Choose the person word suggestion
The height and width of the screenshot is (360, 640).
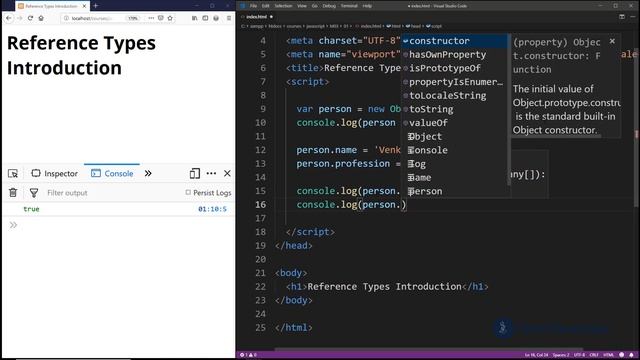click(454, 191)
